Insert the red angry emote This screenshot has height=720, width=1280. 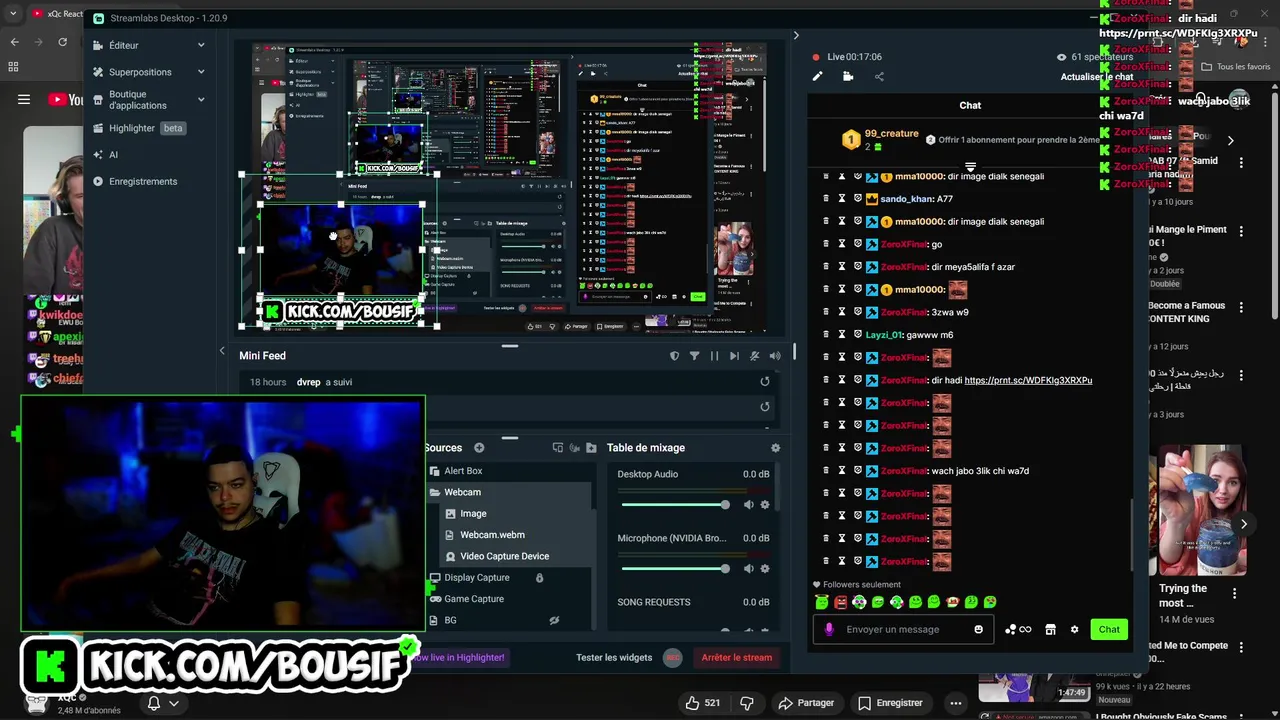pos(840,602)
